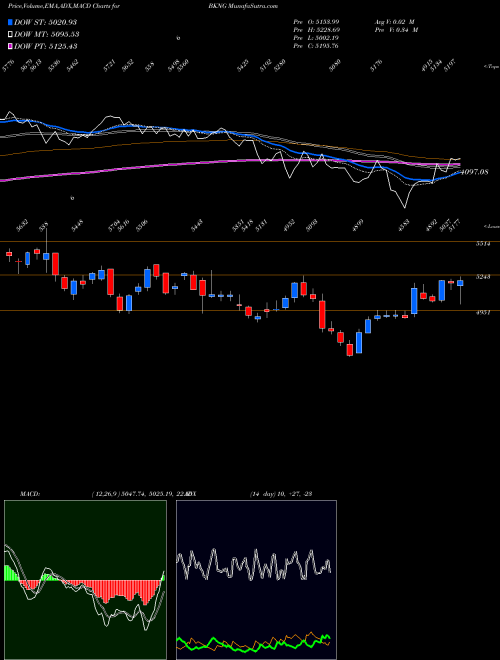Select the 'DOW MT: 5095.53' legend text
The height and width of the screenshot is (660, 500).
click(47, 34)
